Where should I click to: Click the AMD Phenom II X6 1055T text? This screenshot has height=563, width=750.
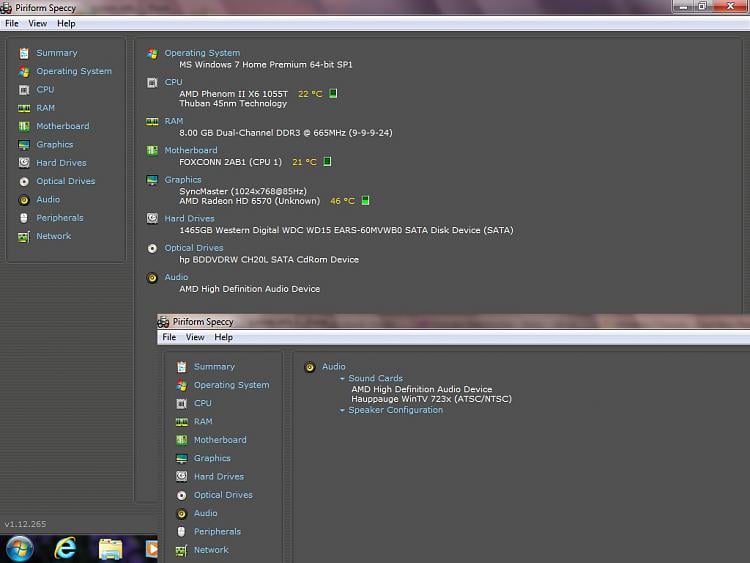(233, 94)
